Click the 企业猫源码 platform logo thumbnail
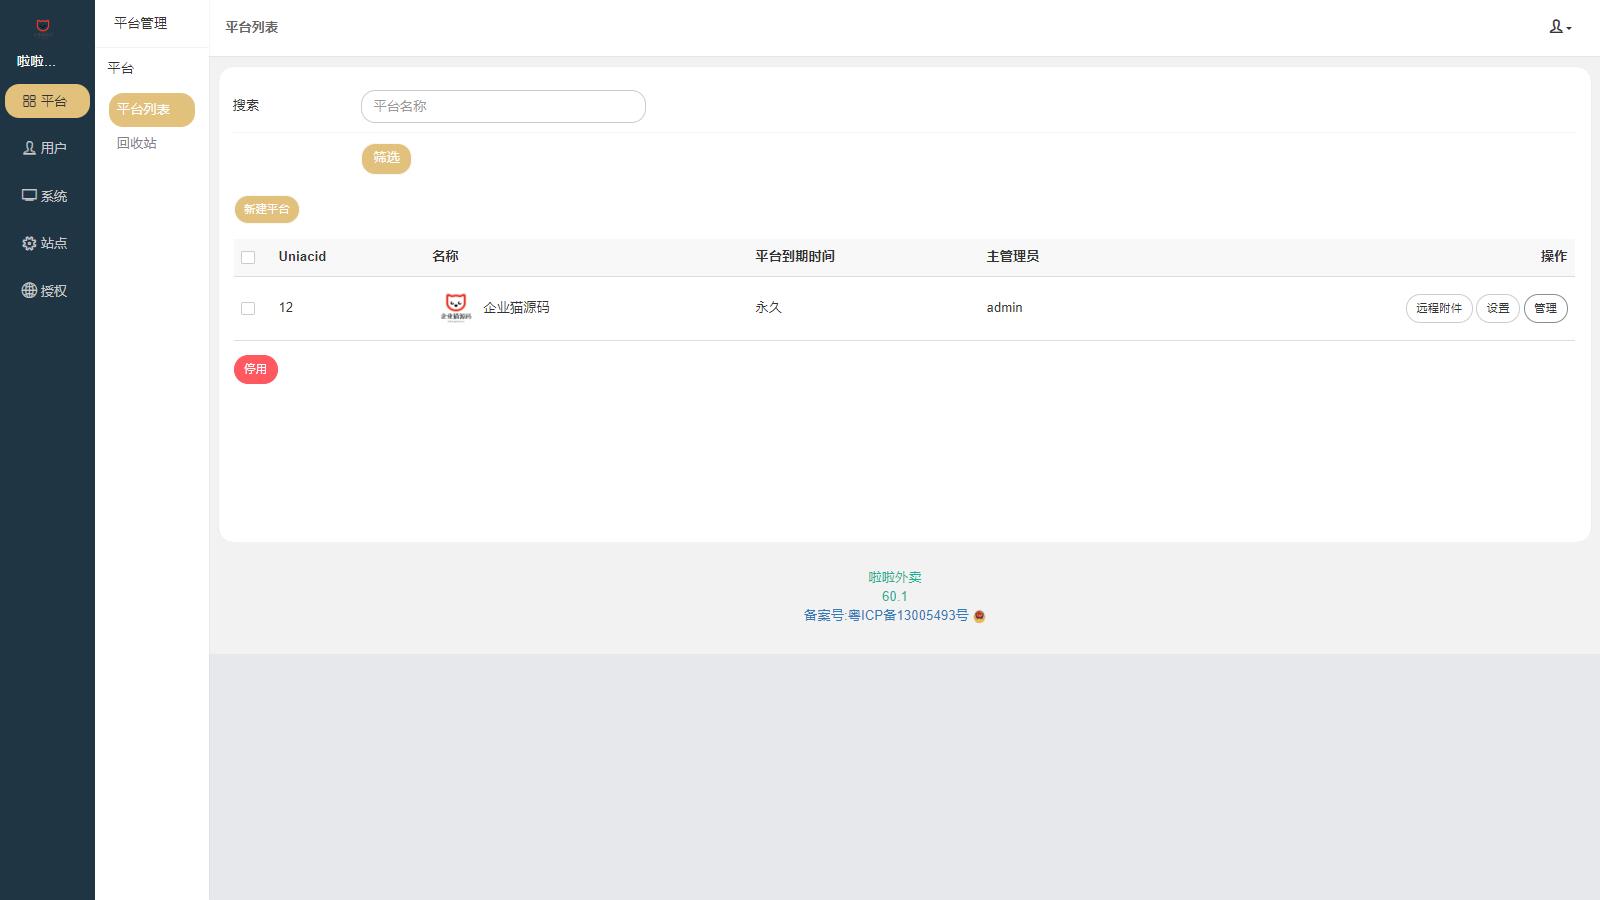This screenshot has height=900, width=1600. pos(455,307)
